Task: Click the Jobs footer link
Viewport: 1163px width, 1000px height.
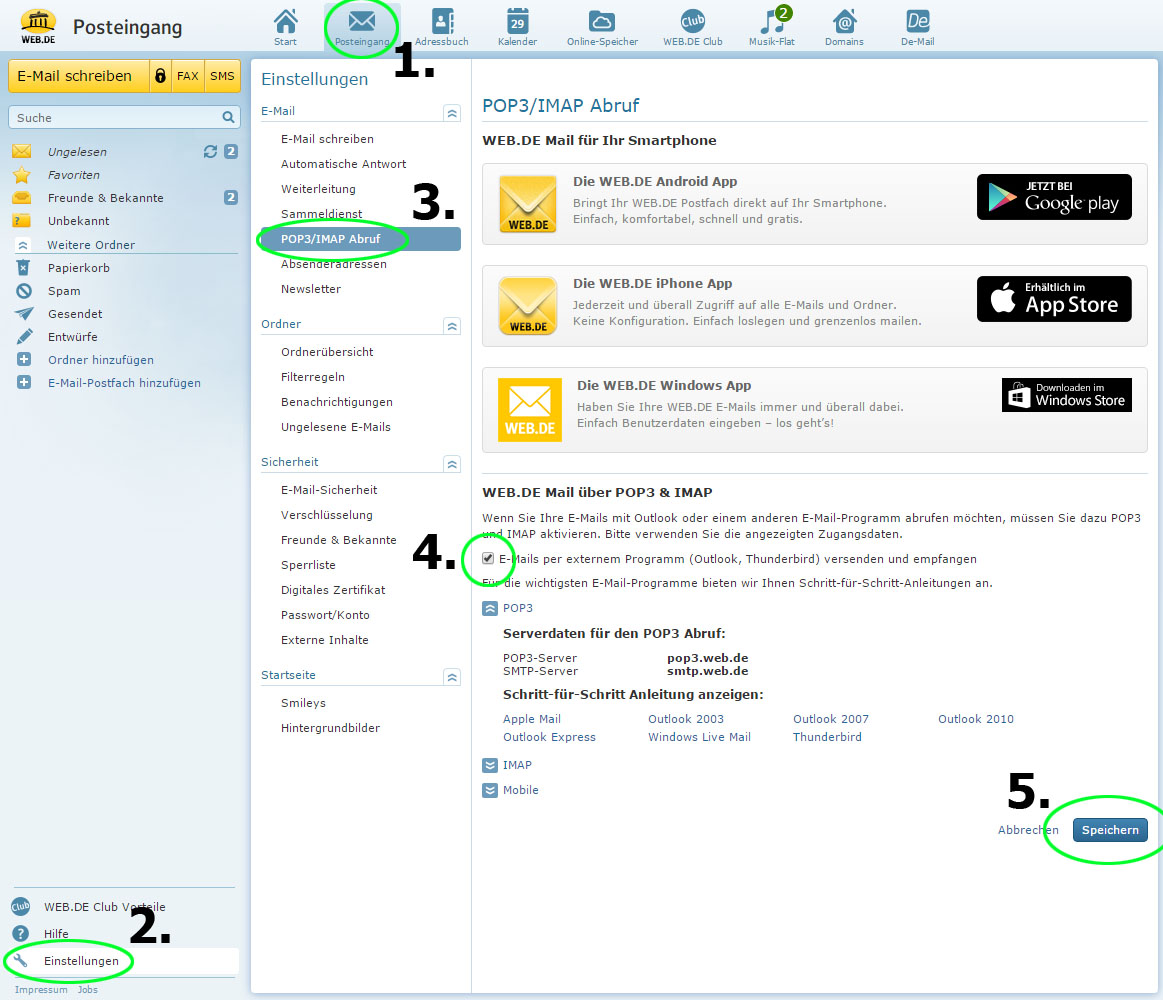Action: [x=88, y=990]
